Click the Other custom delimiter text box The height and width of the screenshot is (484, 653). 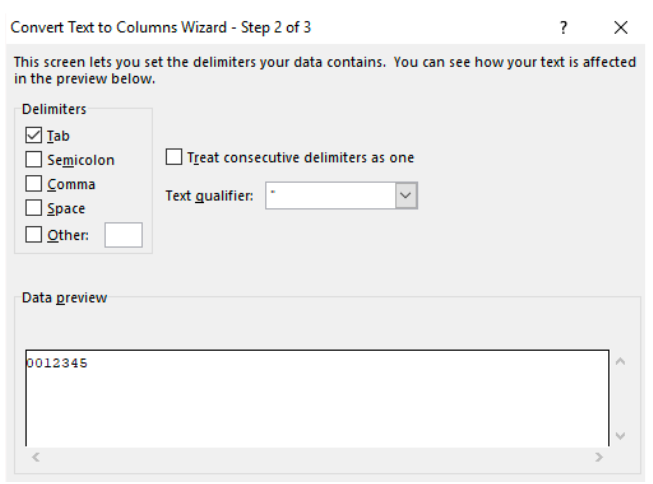(123, 235)
